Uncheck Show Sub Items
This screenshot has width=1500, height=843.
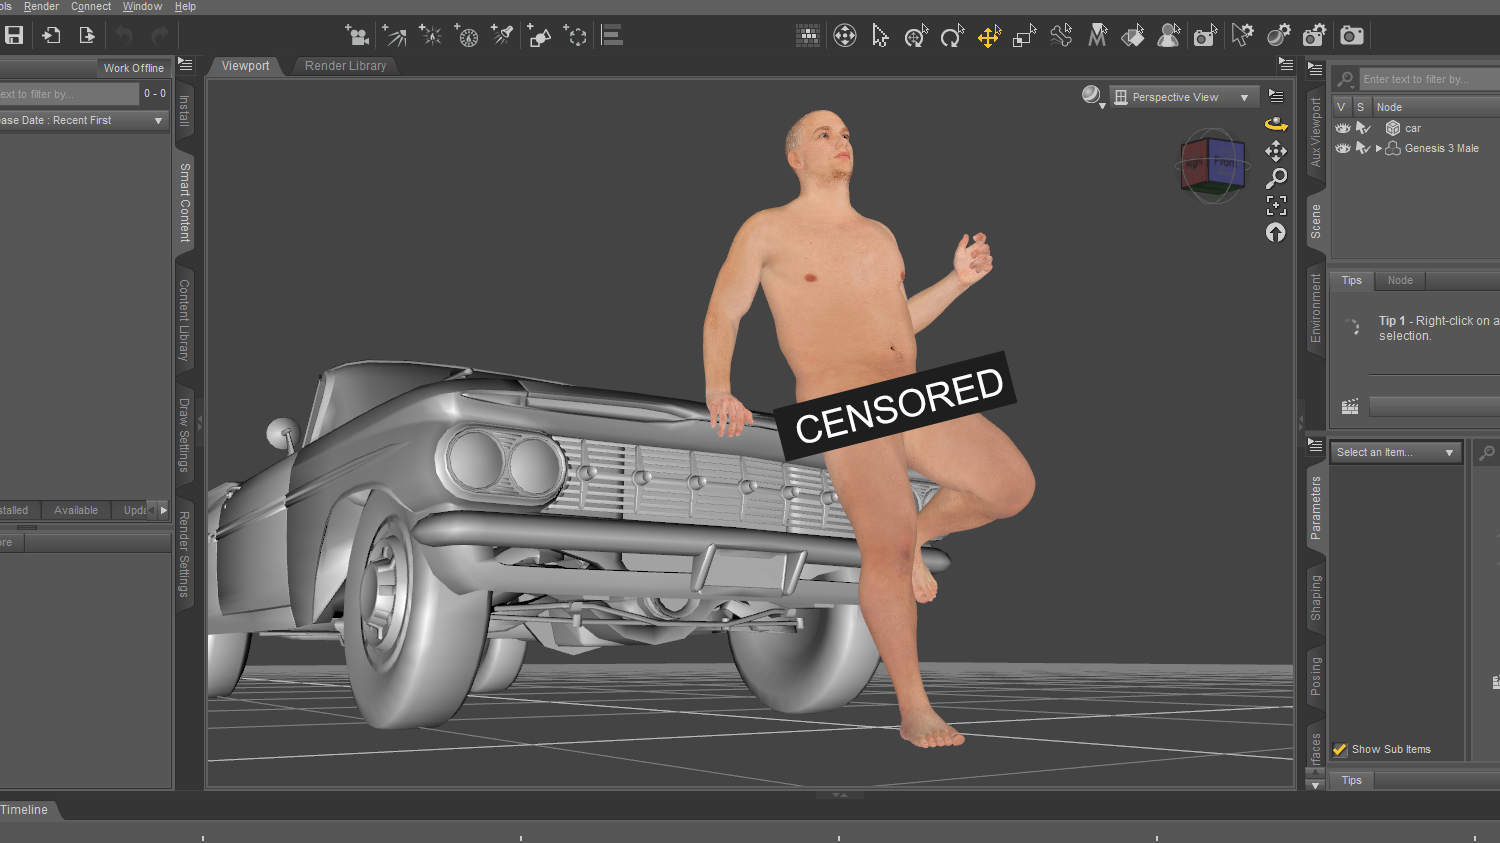point(1340,748)
